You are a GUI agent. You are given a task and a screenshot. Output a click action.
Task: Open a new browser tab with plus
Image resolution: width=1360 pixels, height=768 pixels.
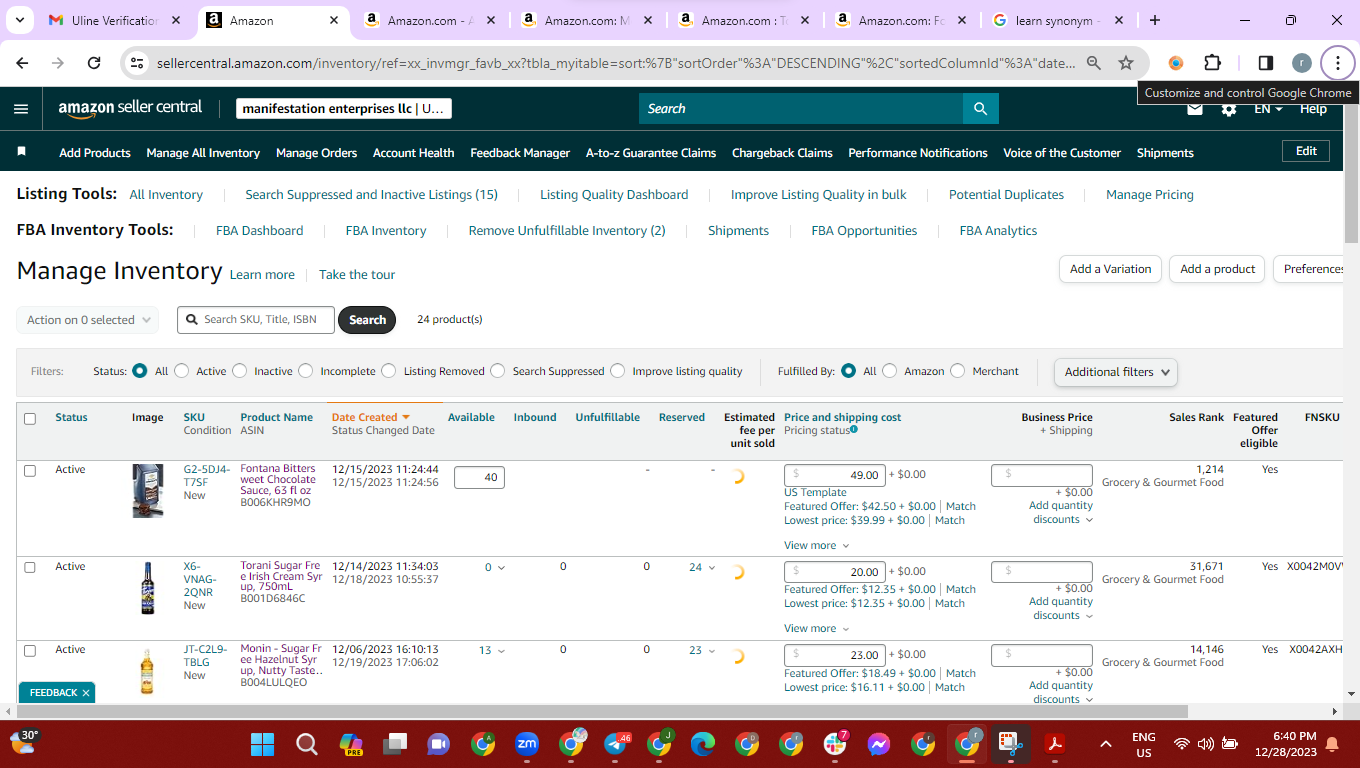(1155, 20)
